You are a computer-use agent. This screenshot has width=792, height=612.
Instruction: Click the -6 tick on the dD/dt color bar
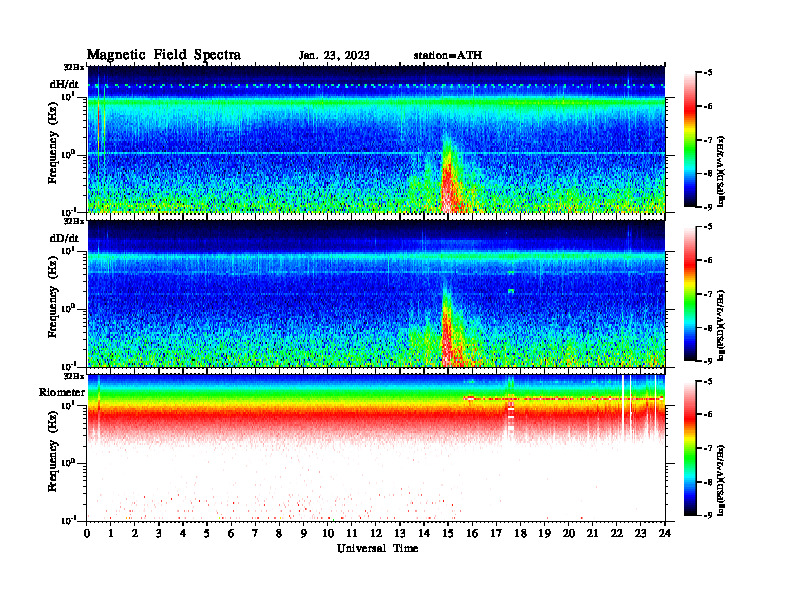coord(708,260)
